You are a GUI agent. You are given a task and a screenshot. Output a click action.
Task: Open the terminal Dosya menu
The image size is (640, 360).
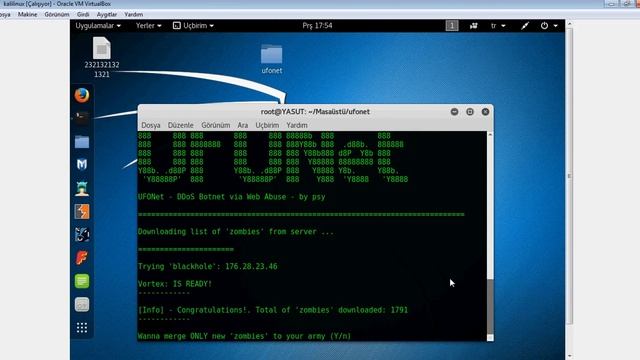[151, 125]
